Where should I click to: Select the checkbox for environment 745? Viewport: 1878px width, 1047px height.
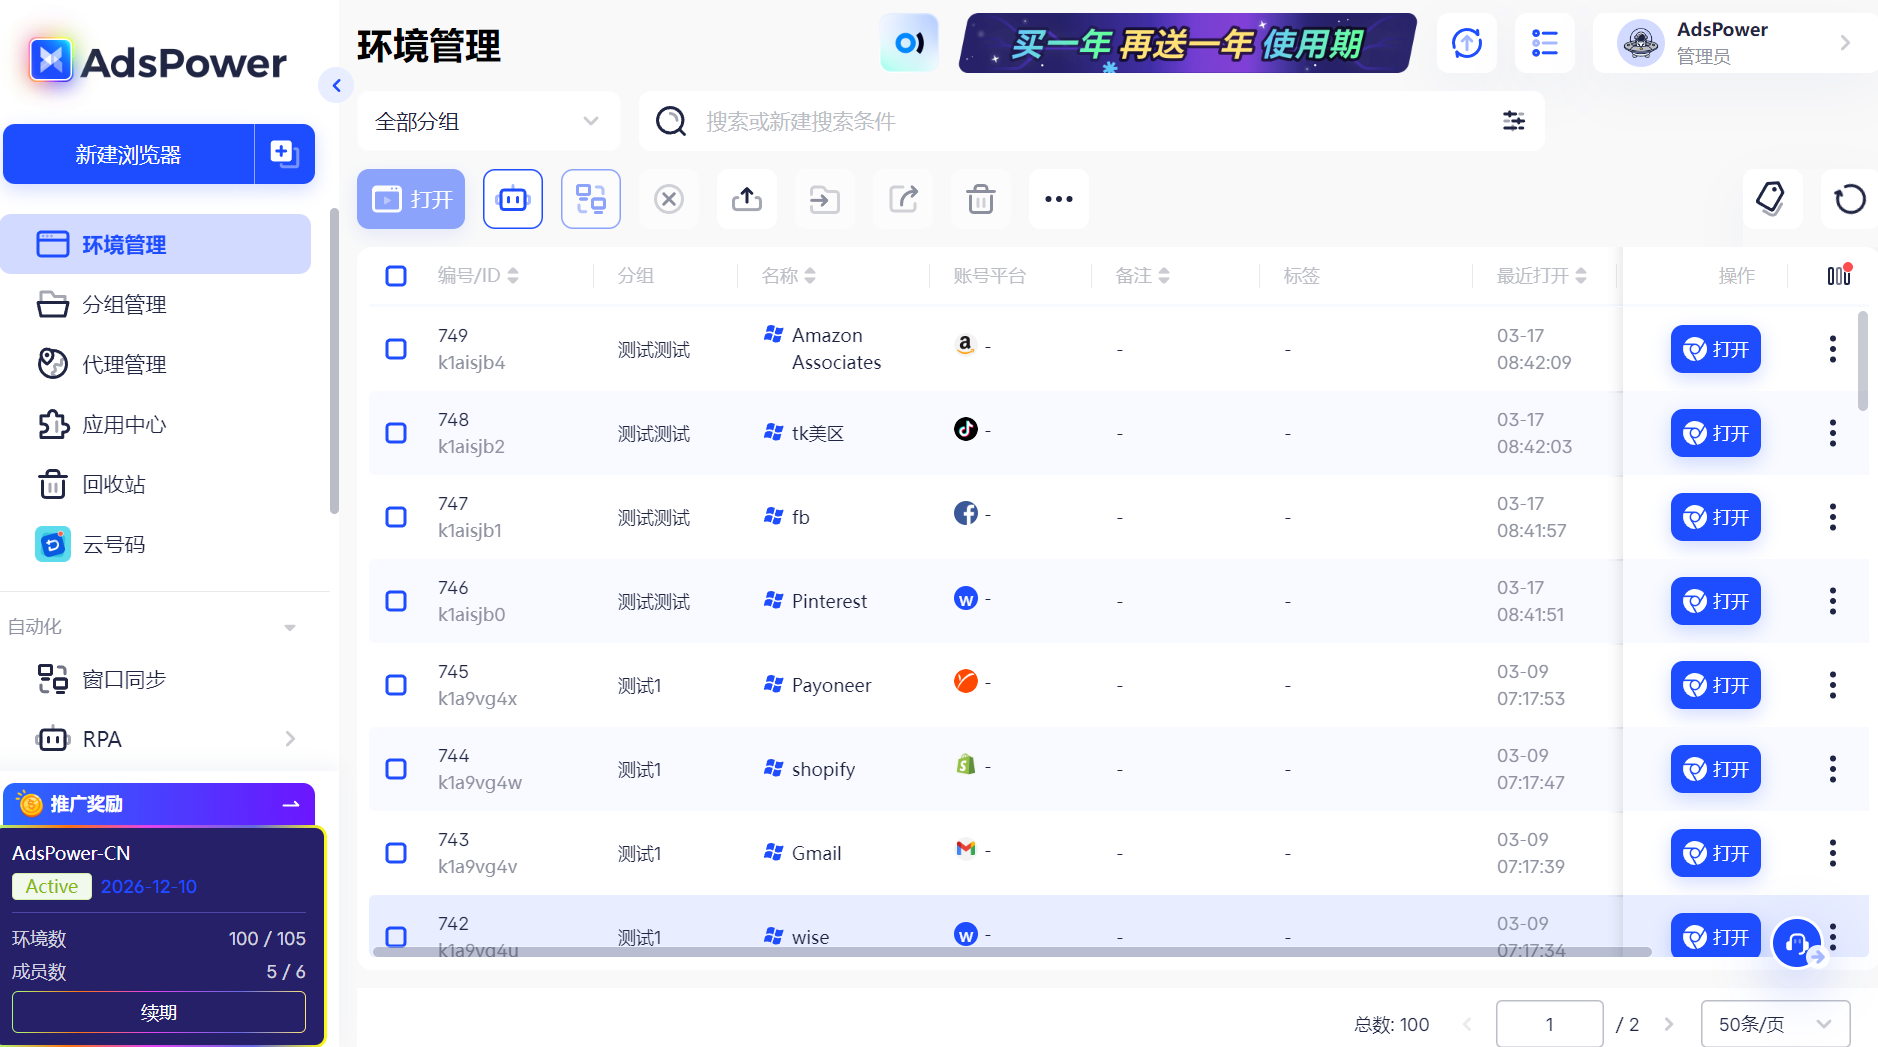coord(395,685)
